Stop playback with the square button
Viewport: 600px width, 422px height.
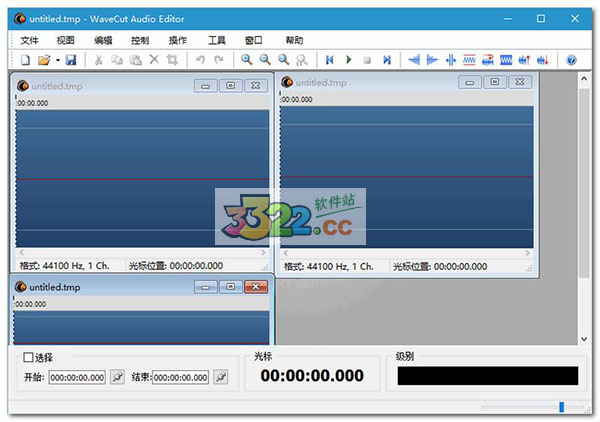[367, 60]
